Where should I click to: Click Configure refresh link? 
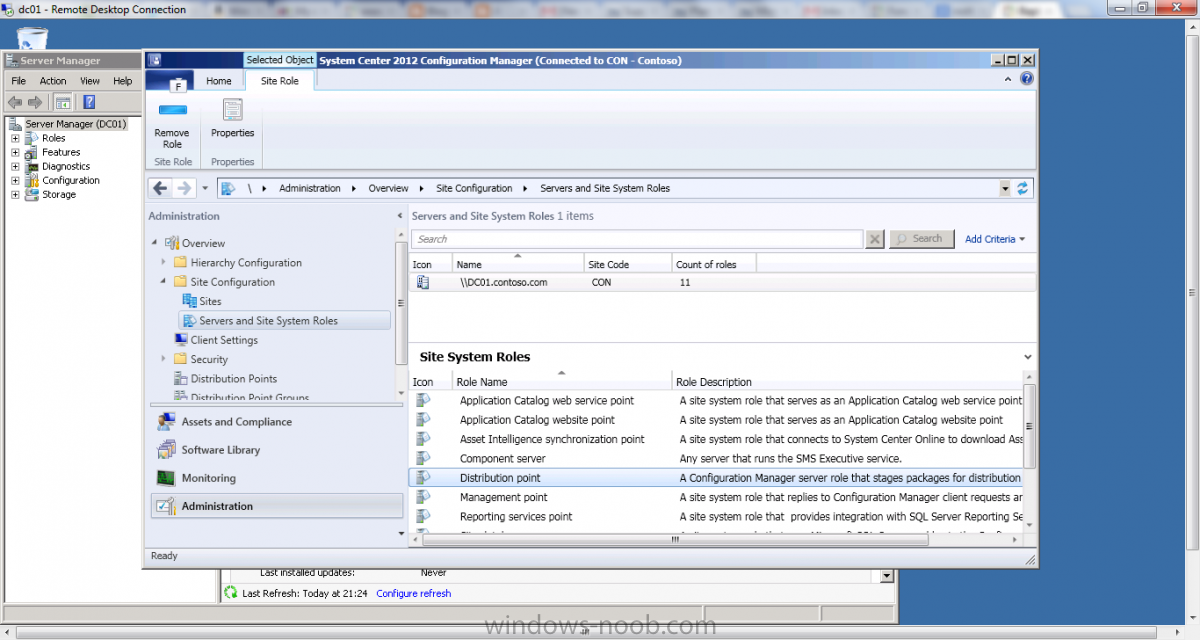click(x=413, y=593)
